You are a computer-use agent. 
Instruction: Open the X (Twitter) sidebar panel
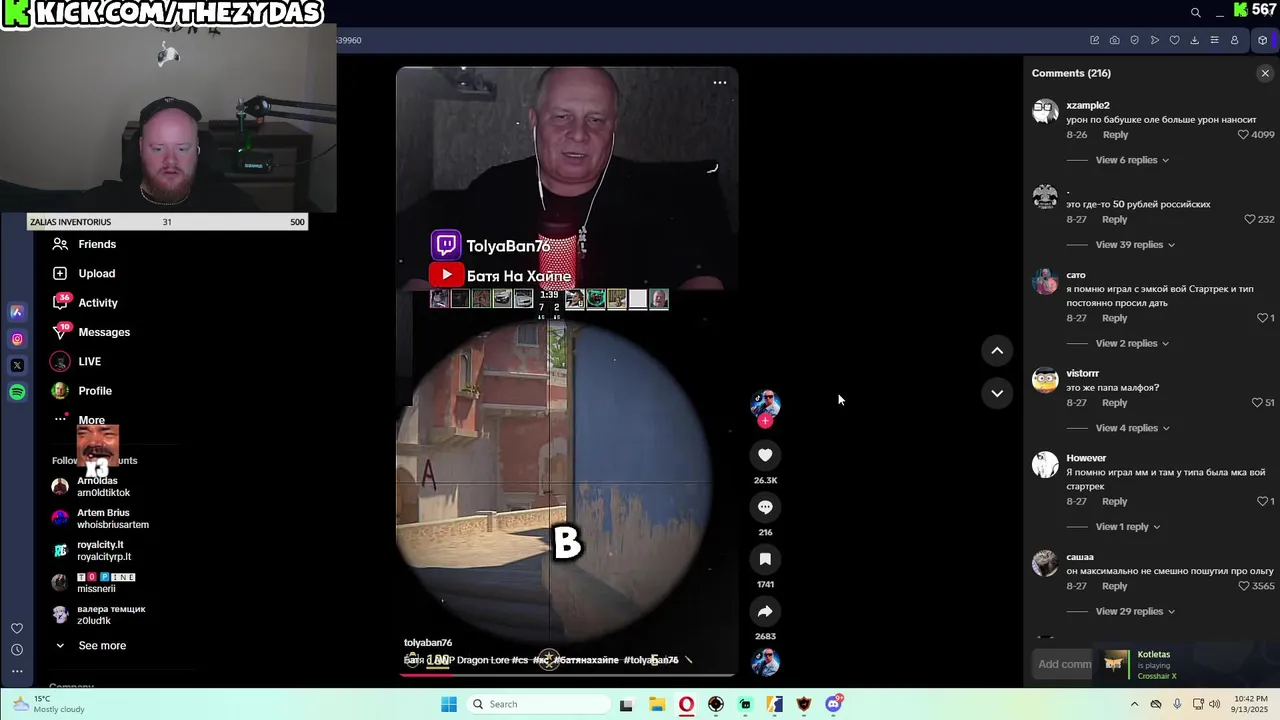(17, 365)
